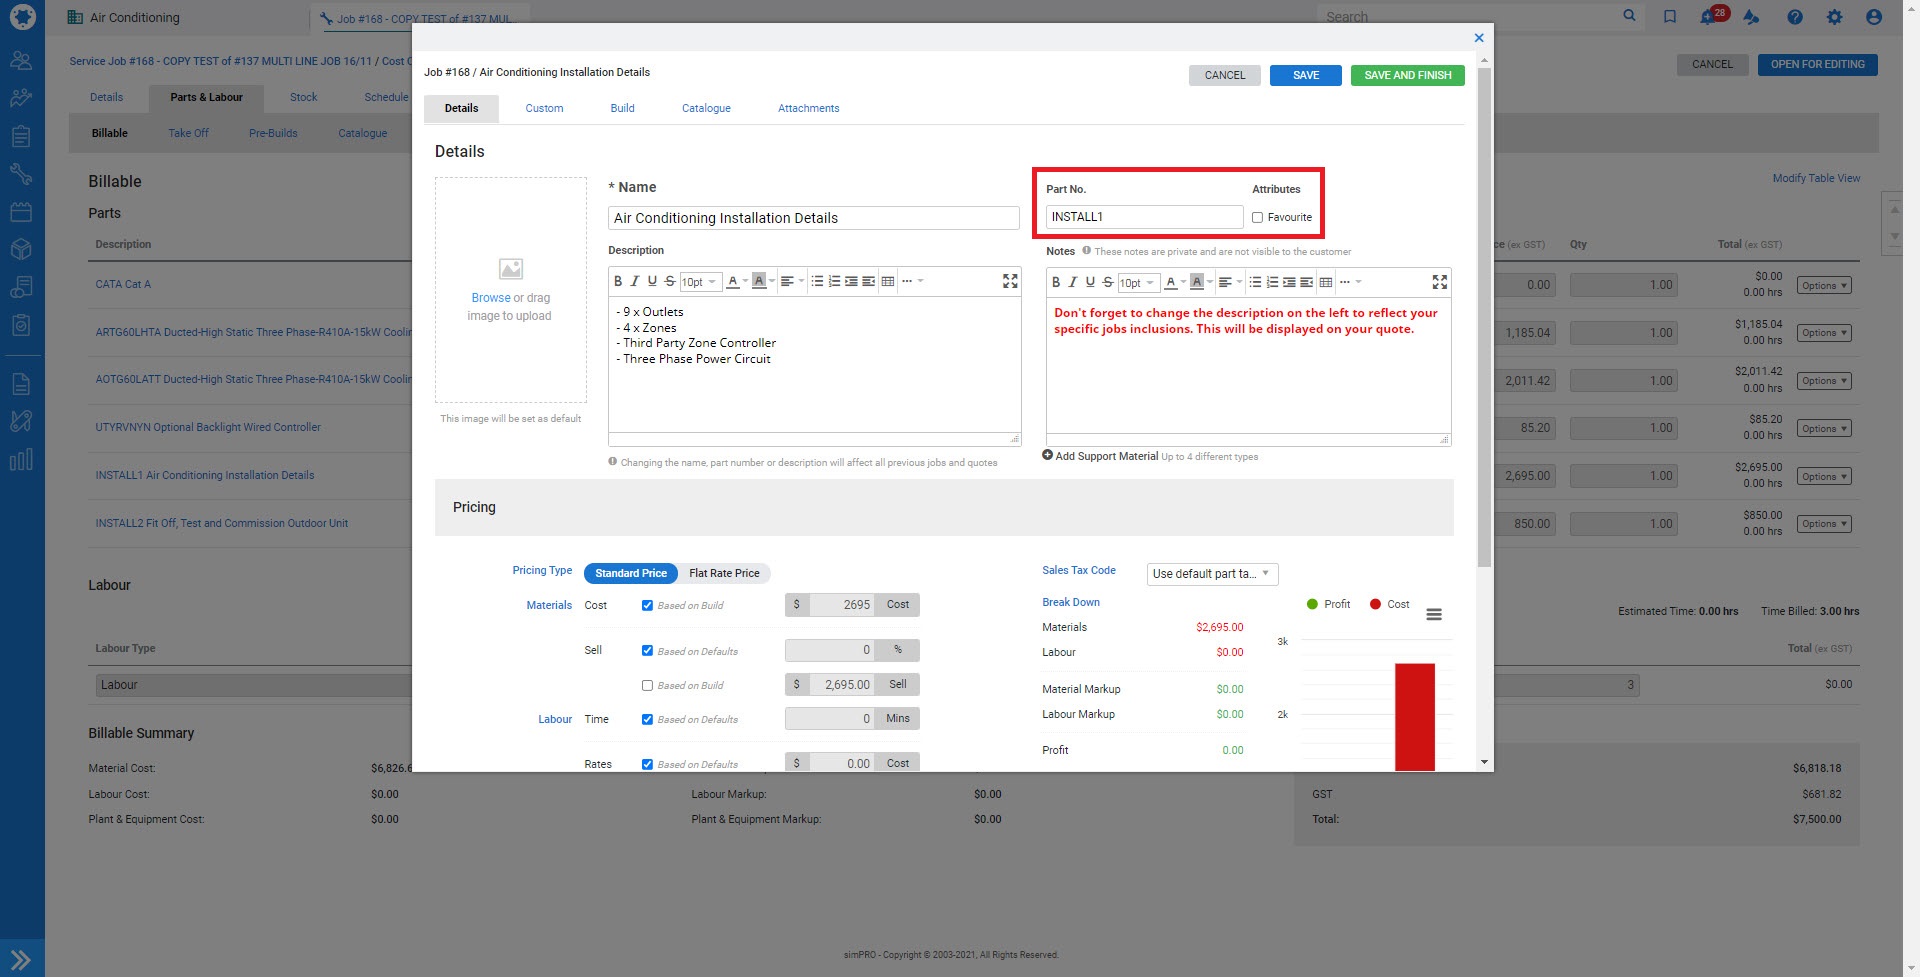The image size is (1920, 977).
Task: Uncheck Sell Based on Defaults checkbox
Action: [x=647, y=651]
